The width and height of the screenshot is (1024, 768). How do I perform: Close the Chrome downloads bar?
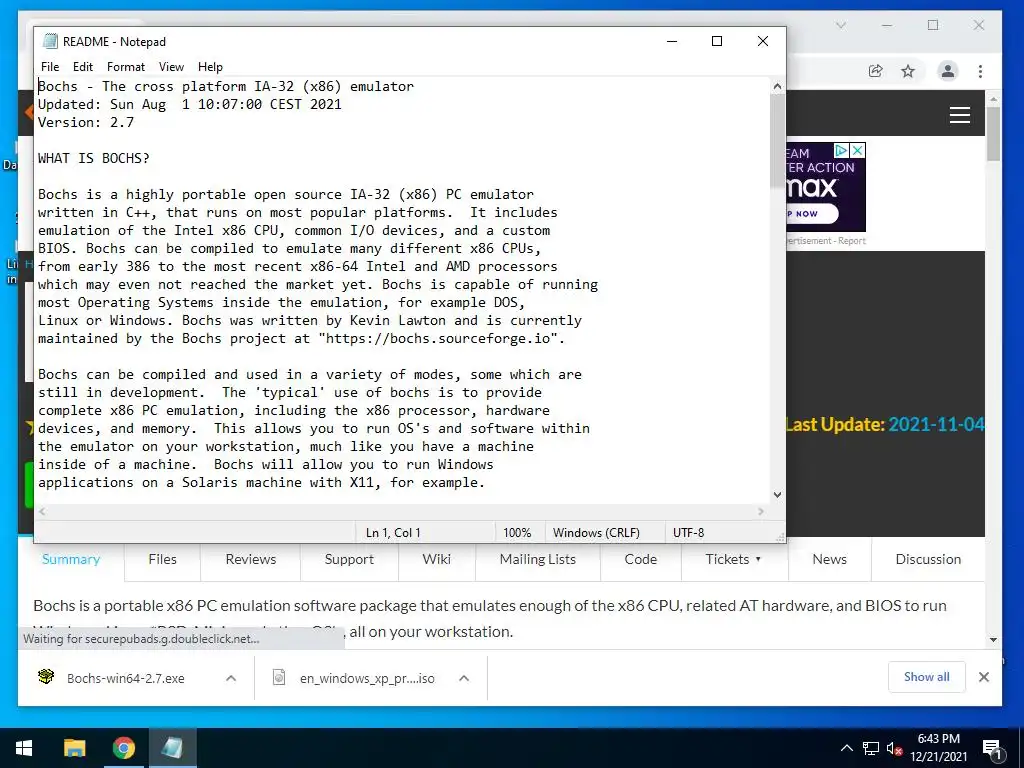[984, 677]
